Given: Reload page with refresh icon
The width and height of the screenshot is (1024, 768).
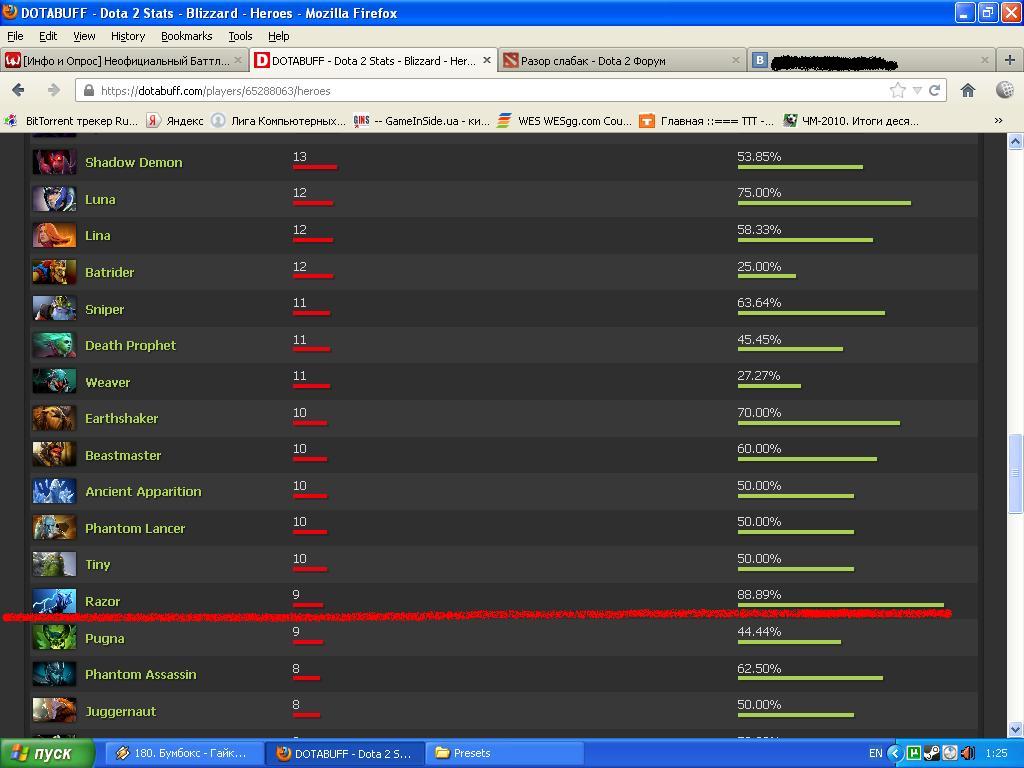Looking at the screenshot, I should click(x=935, y=90).
